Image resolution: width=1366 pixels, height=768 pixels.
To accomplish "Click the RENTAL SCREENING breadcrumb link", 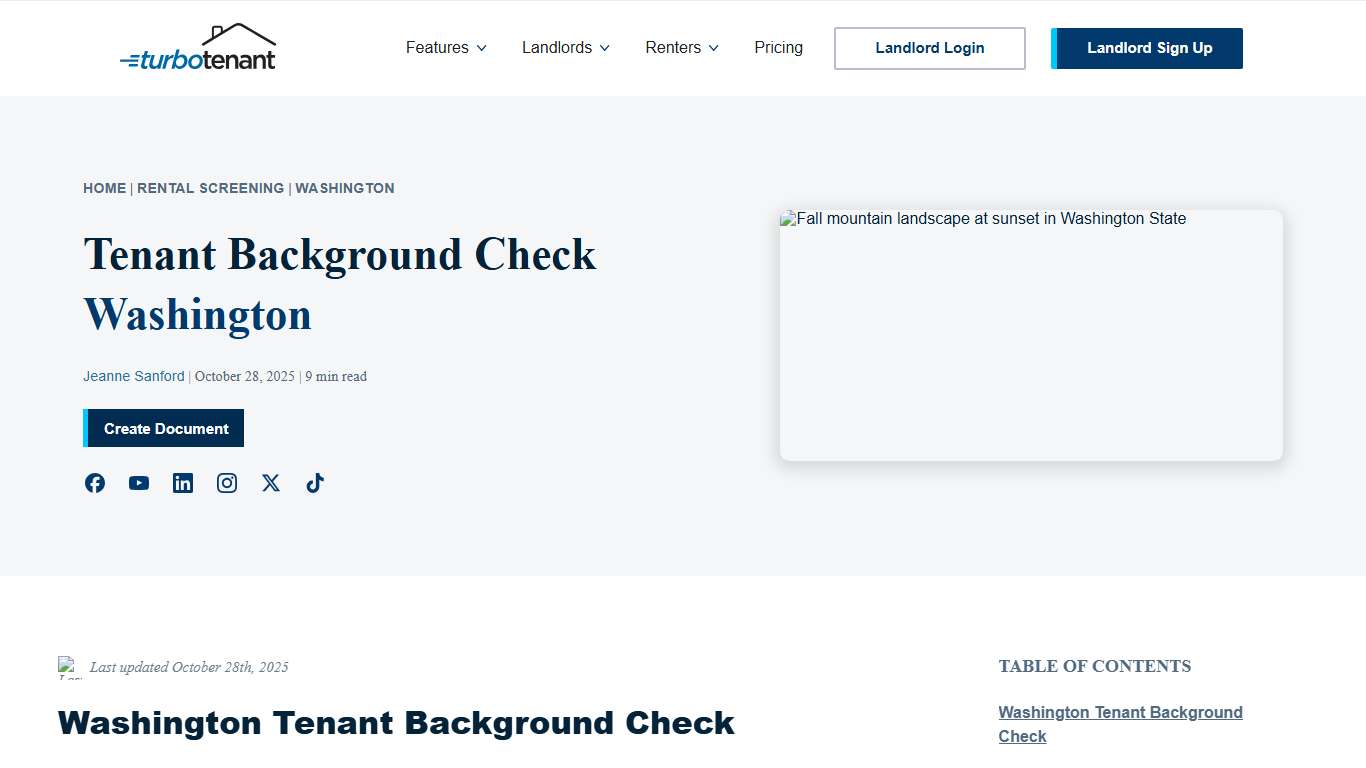I will click(211, 188).
